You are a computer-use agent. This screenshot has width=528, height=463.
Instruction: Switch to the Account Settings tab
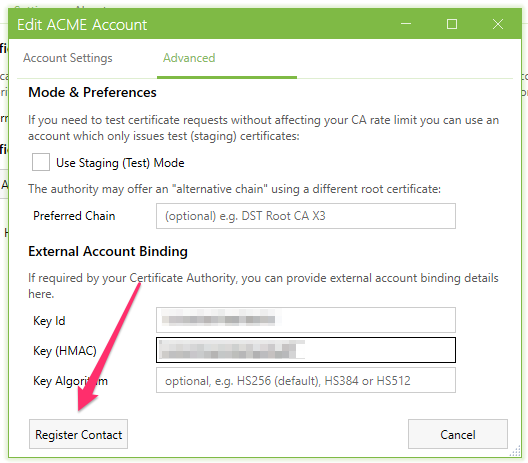click(68, 58)
